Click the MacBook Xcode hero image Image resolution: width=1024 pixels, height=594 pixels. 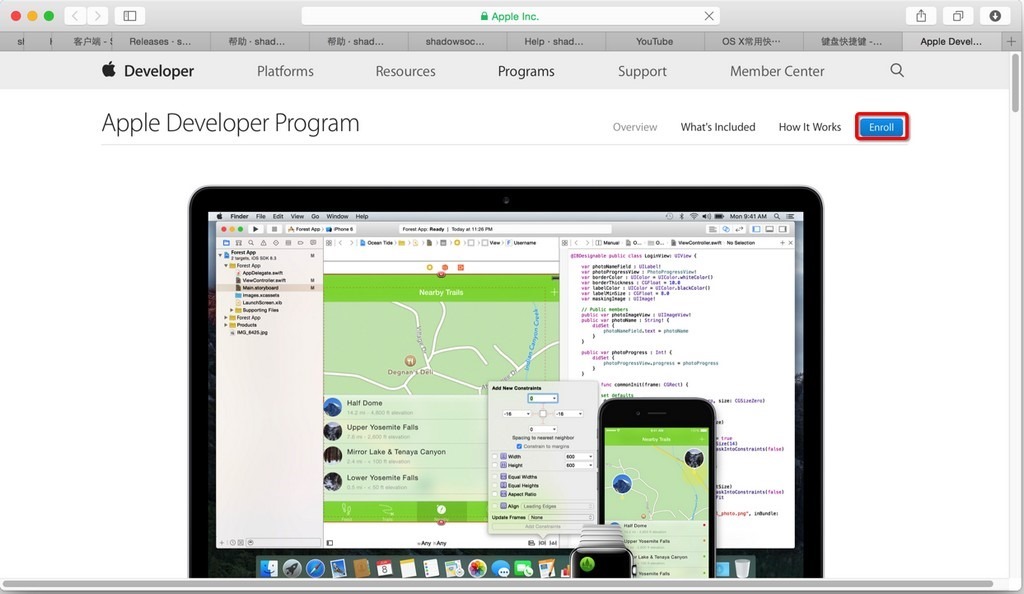[505, 382]
